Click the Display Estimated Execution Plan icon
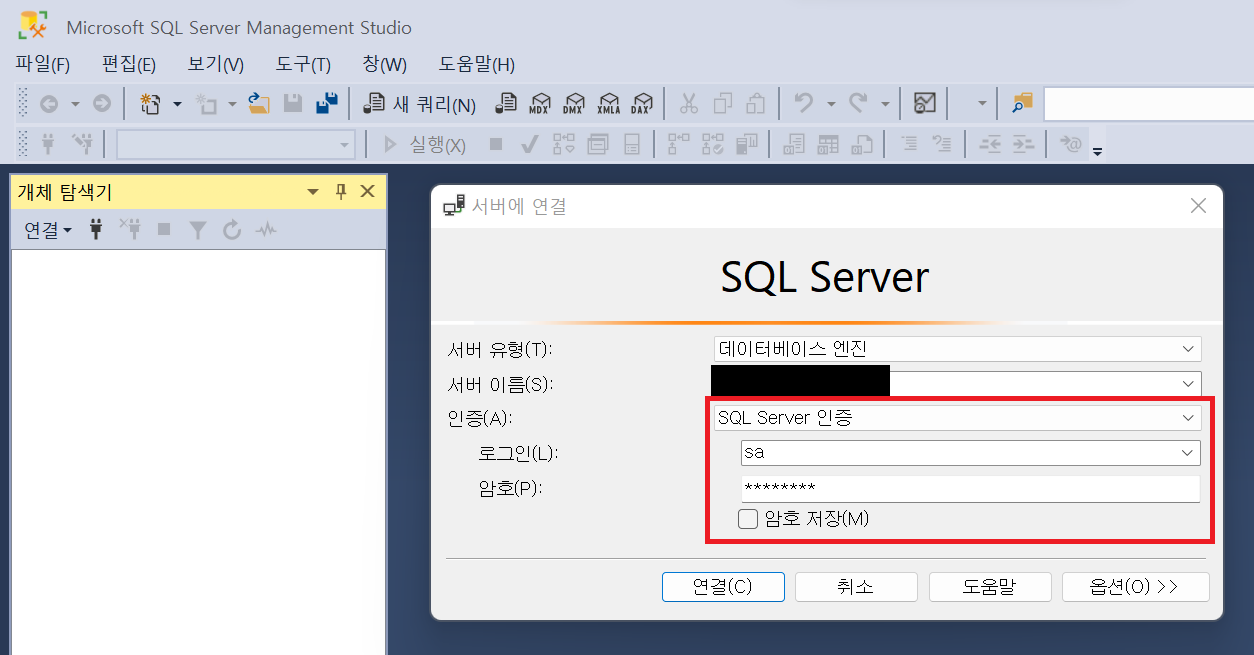 click(564, 145)
